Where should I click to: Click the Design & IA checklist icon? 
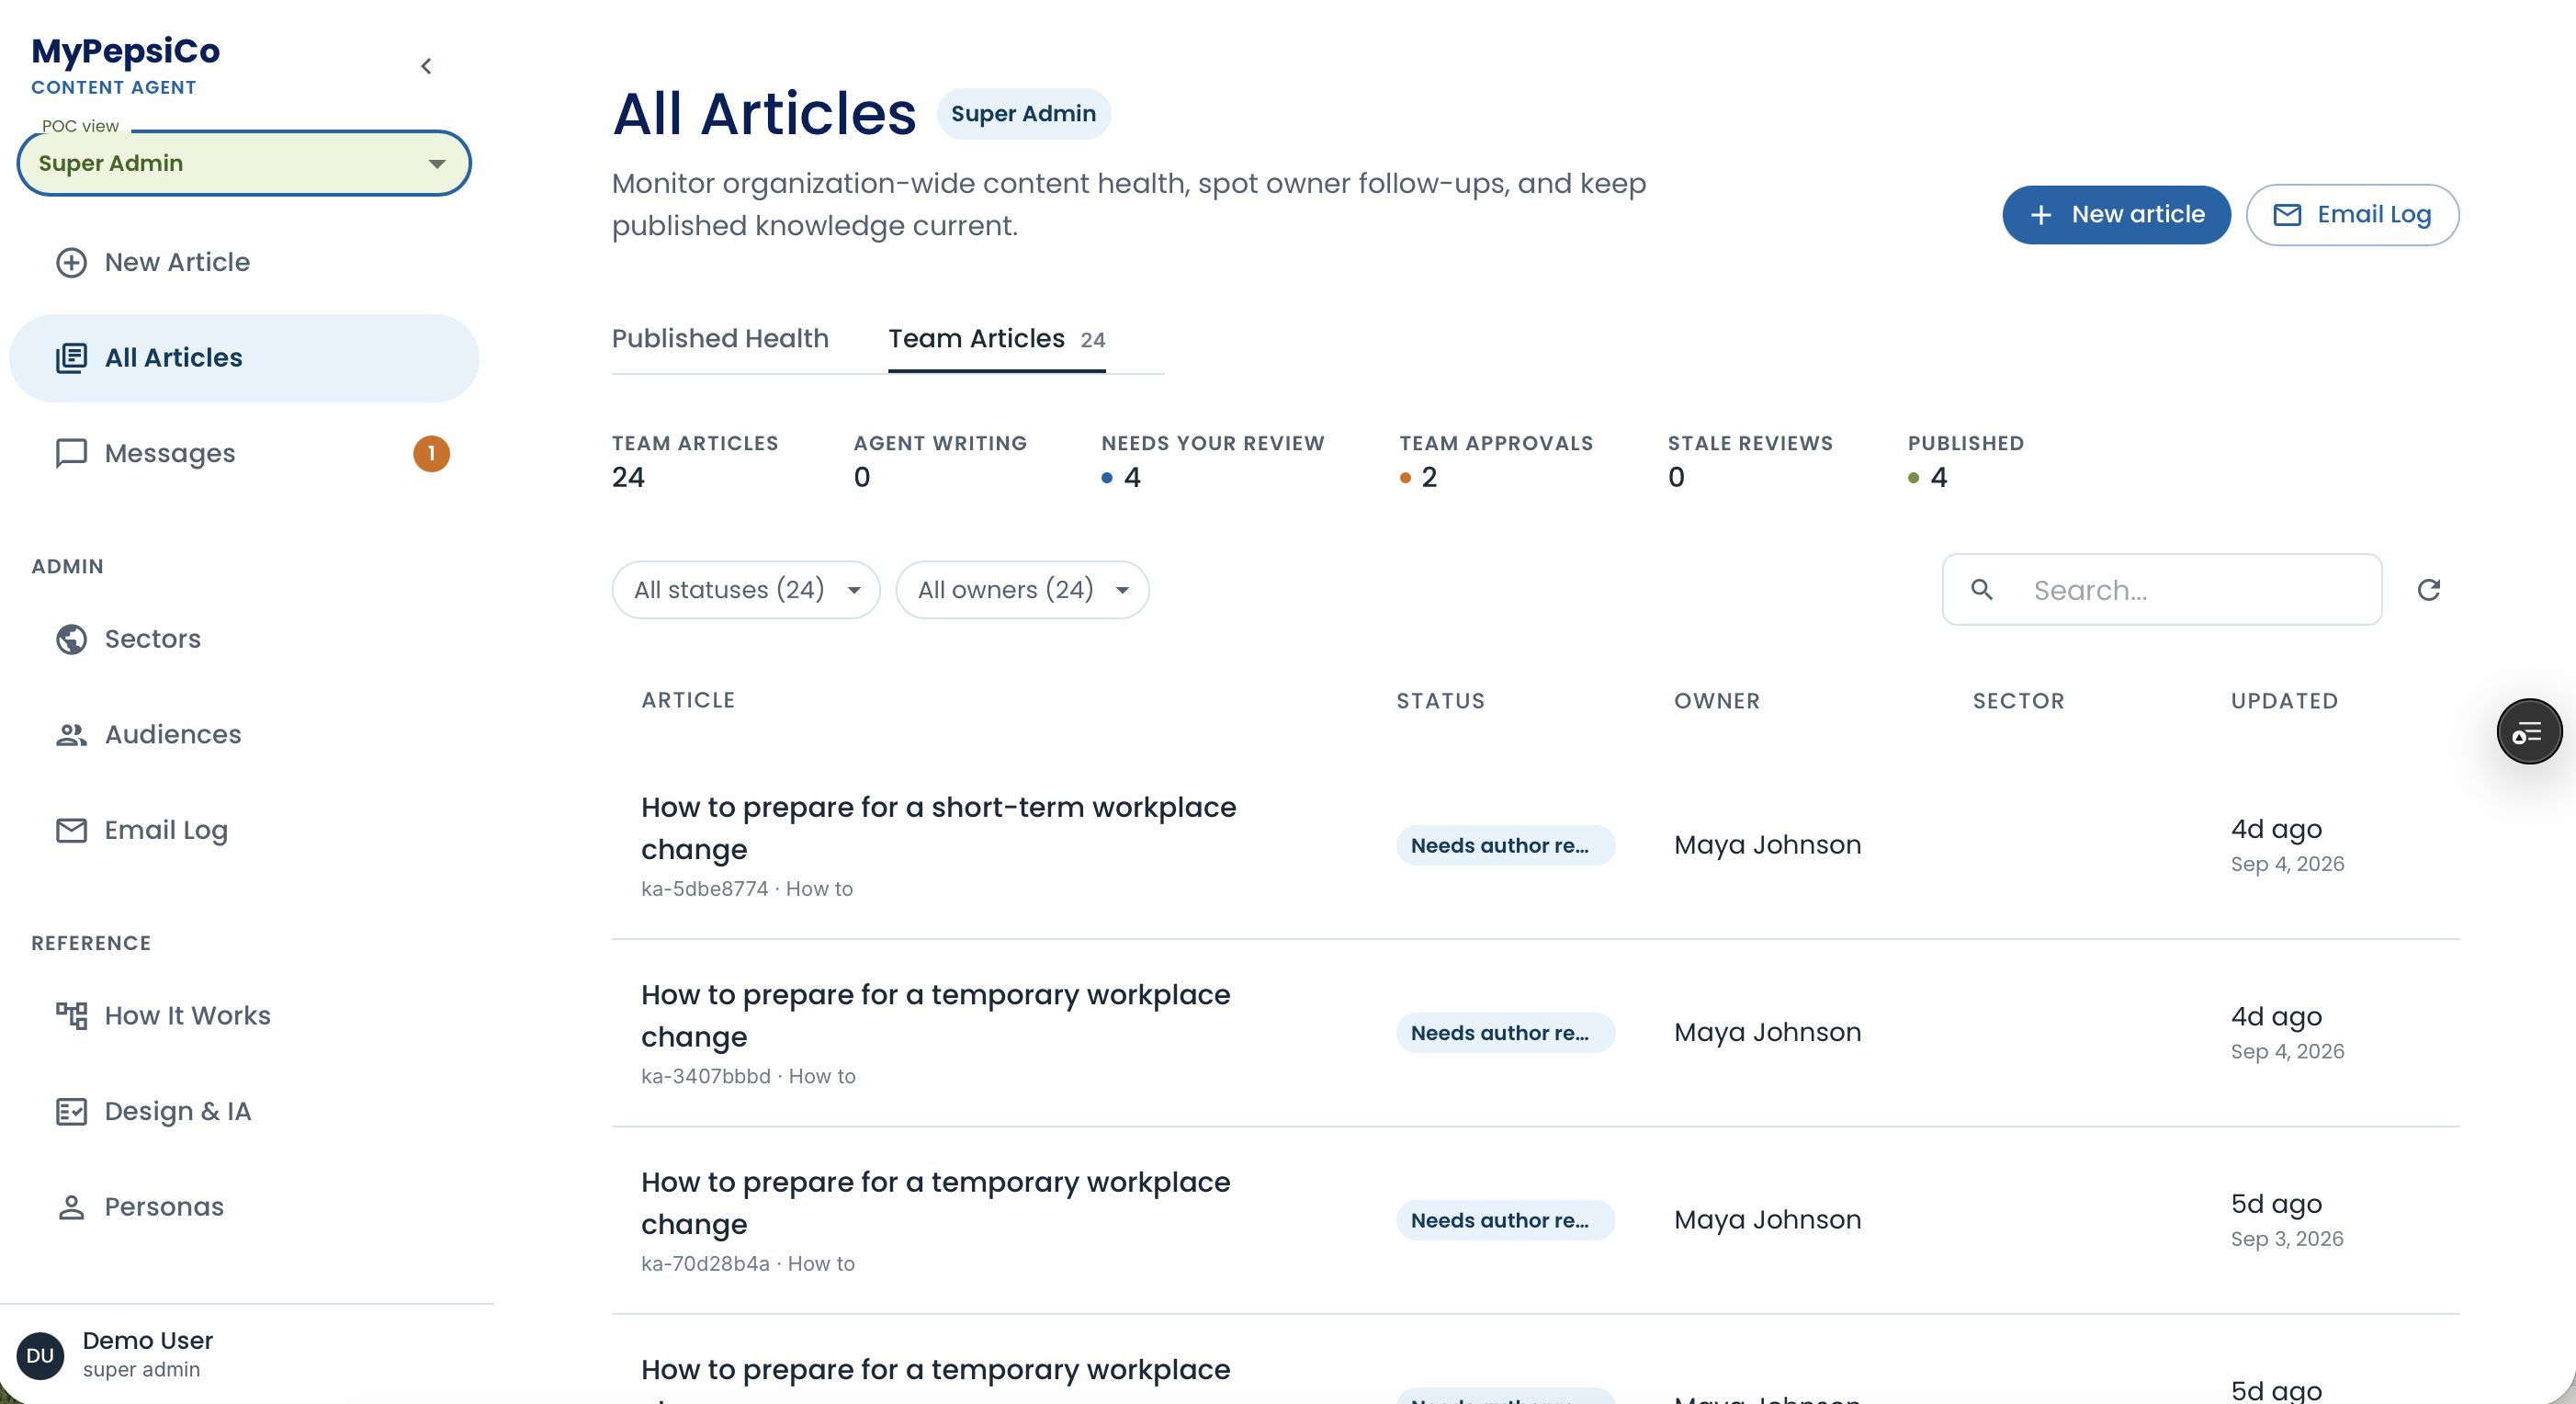coord(71,1111)
